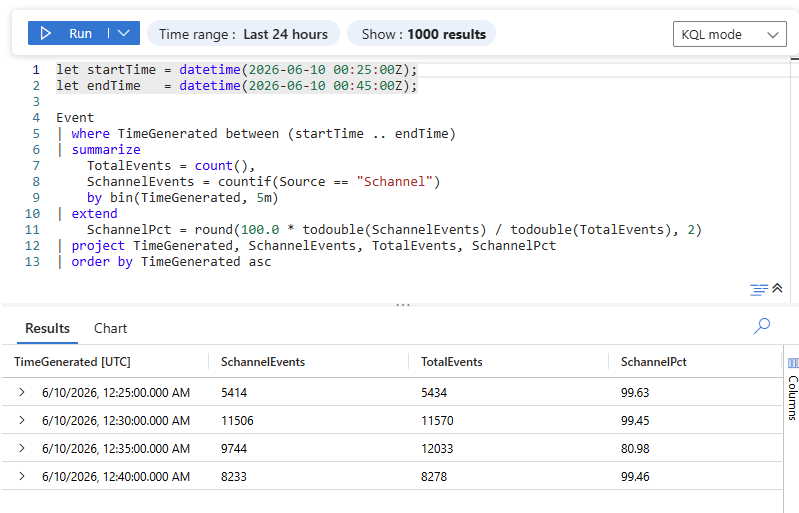Screen dimensions: 799x513
Task: Click line number 11 in gutter
Action: 32,230
